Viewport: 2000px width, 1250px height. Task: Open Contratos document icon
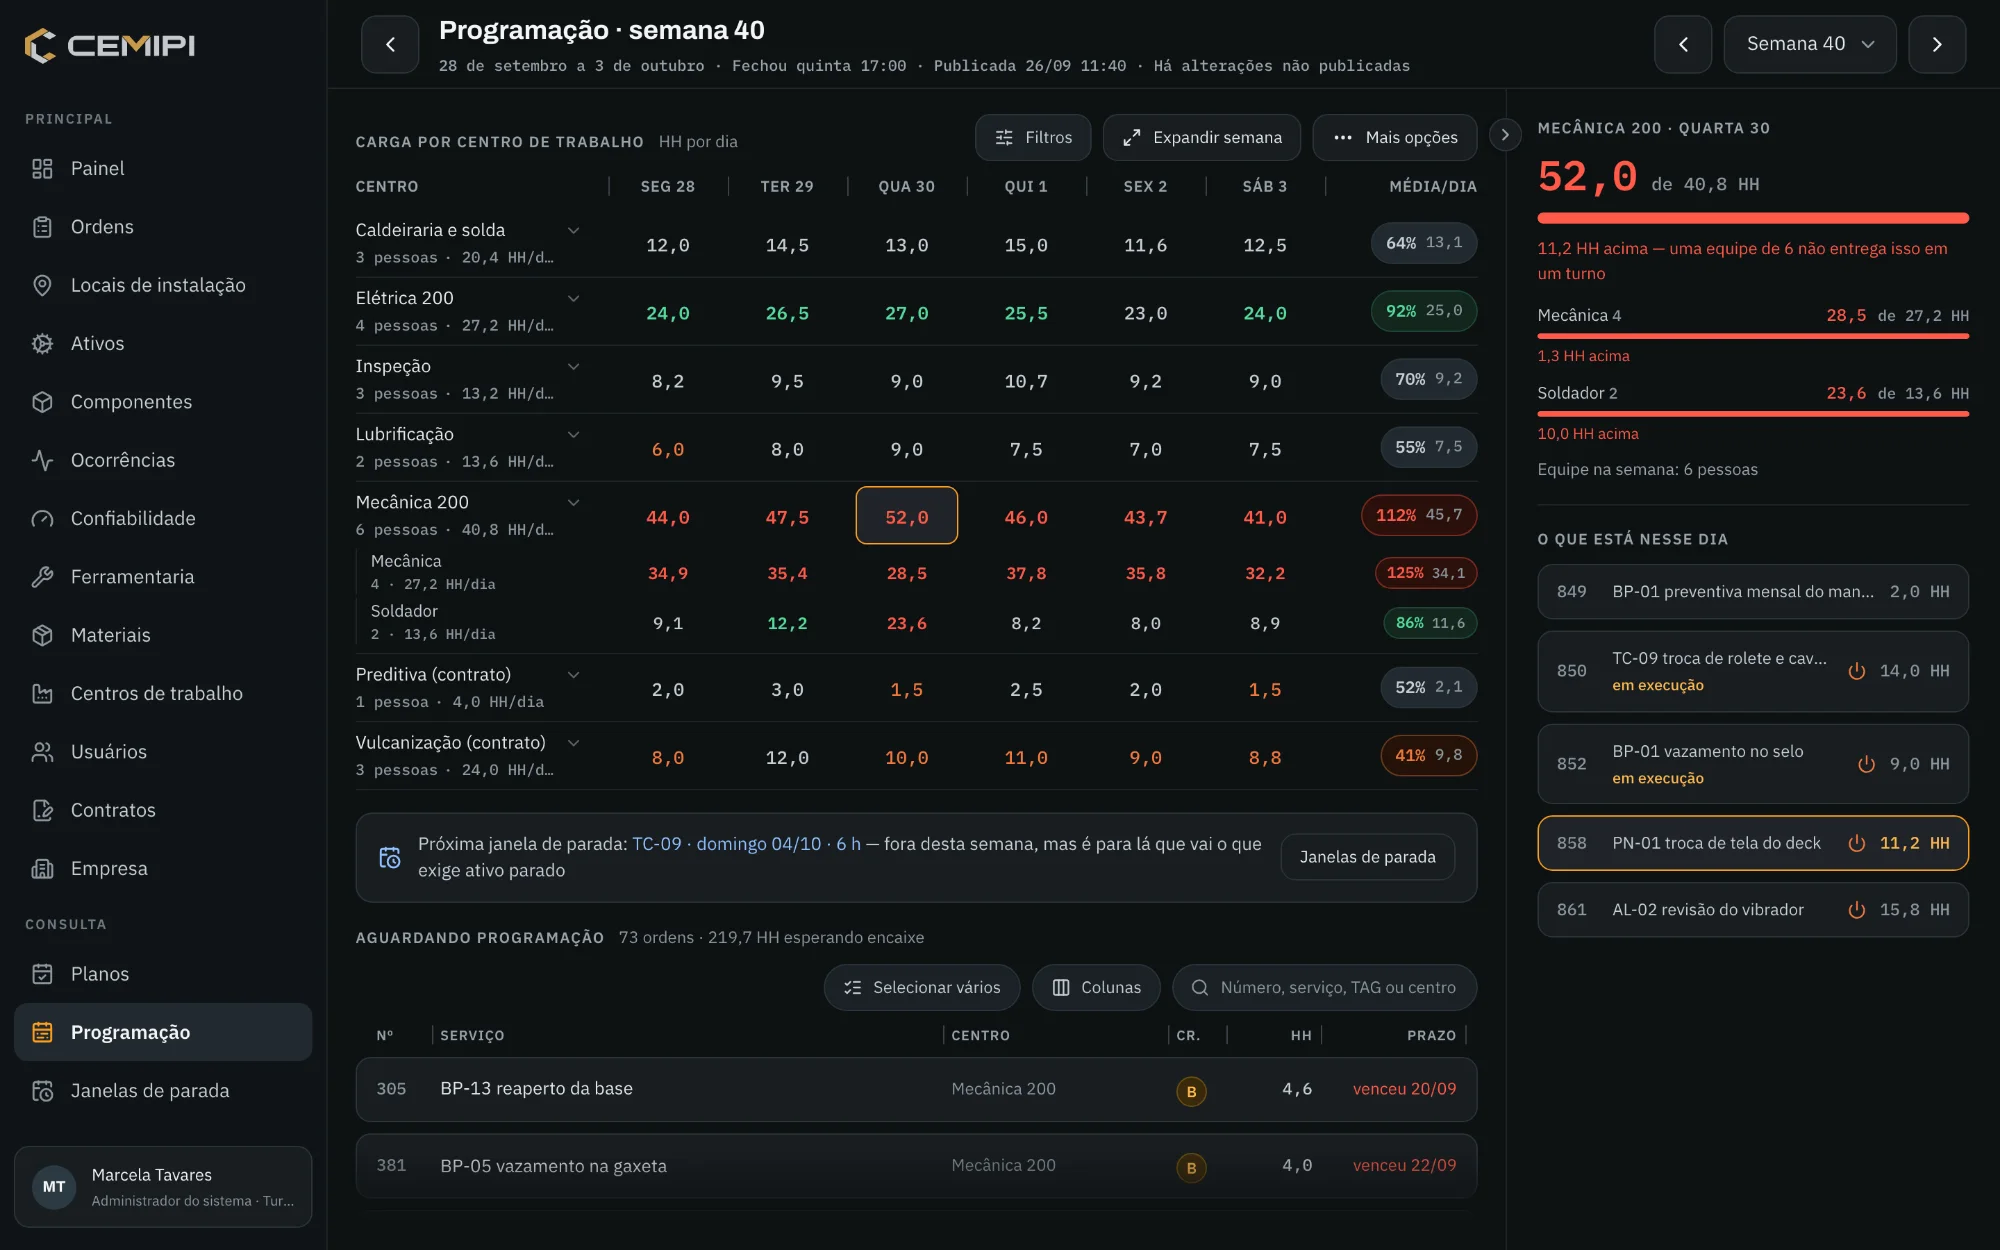click(x=42, y=810)
